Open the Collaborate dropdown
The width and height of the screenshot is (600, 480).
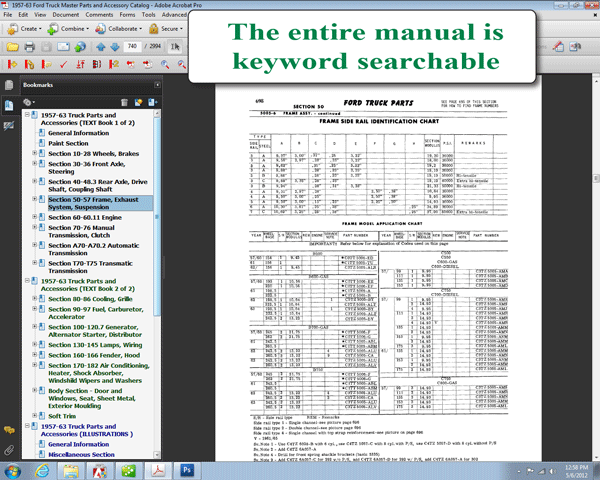point(118,29)
